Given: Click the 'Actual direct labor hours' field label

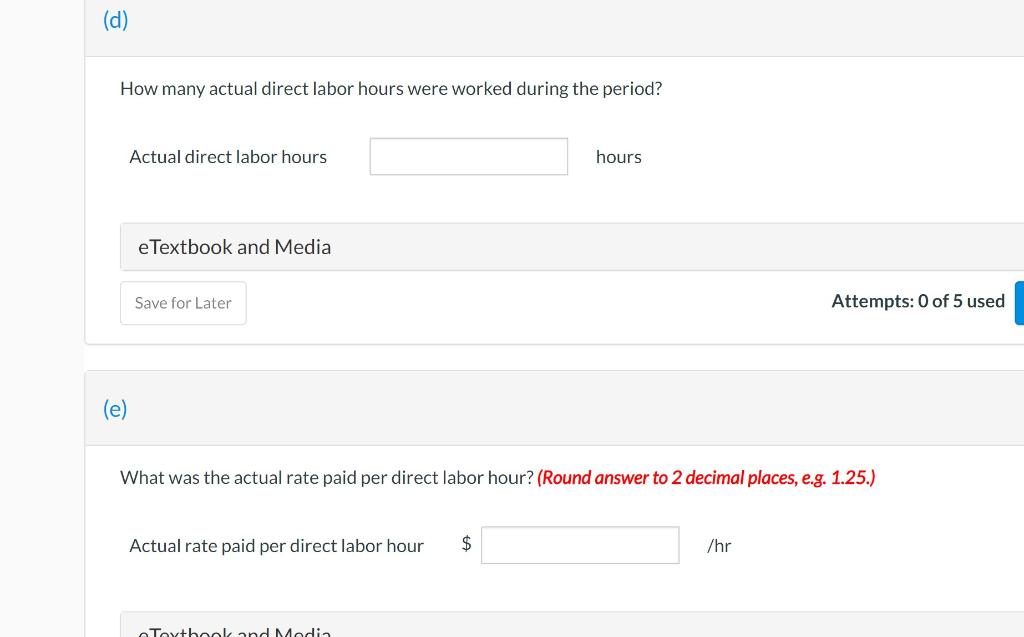Looking at the screenshot, I should pyautogui.click(x=228, y=157).
